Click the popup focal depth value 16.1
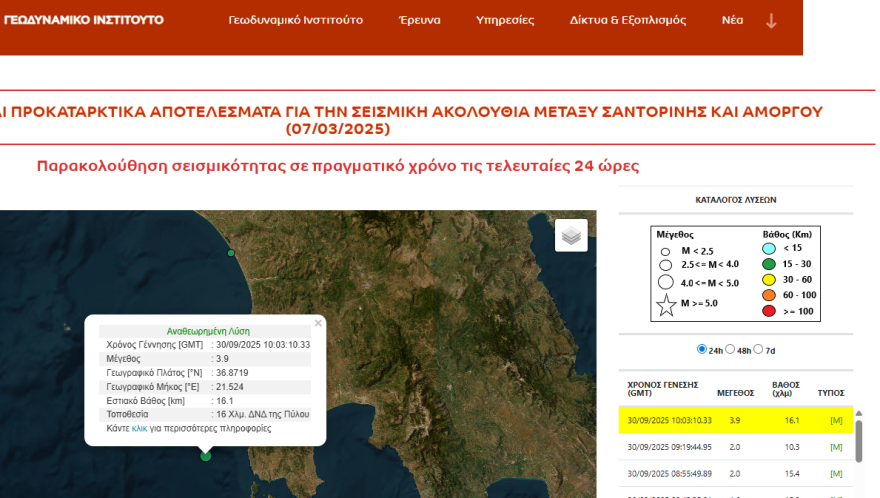Image resolution: width=880 pixels, height=498 pixels. click(224, 401)
